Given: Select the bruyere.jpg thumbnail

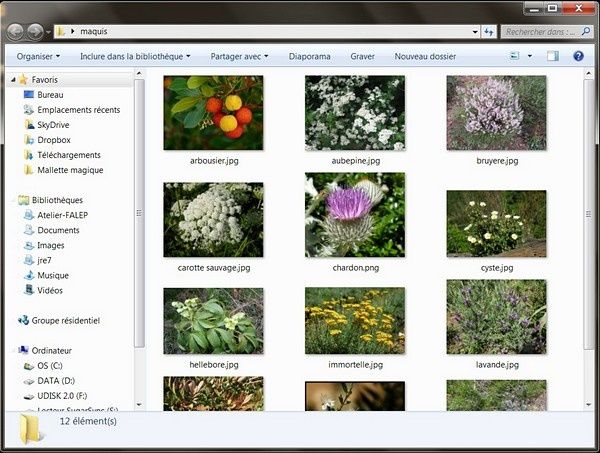Looking at the screenshot, I should coord(496,112).
